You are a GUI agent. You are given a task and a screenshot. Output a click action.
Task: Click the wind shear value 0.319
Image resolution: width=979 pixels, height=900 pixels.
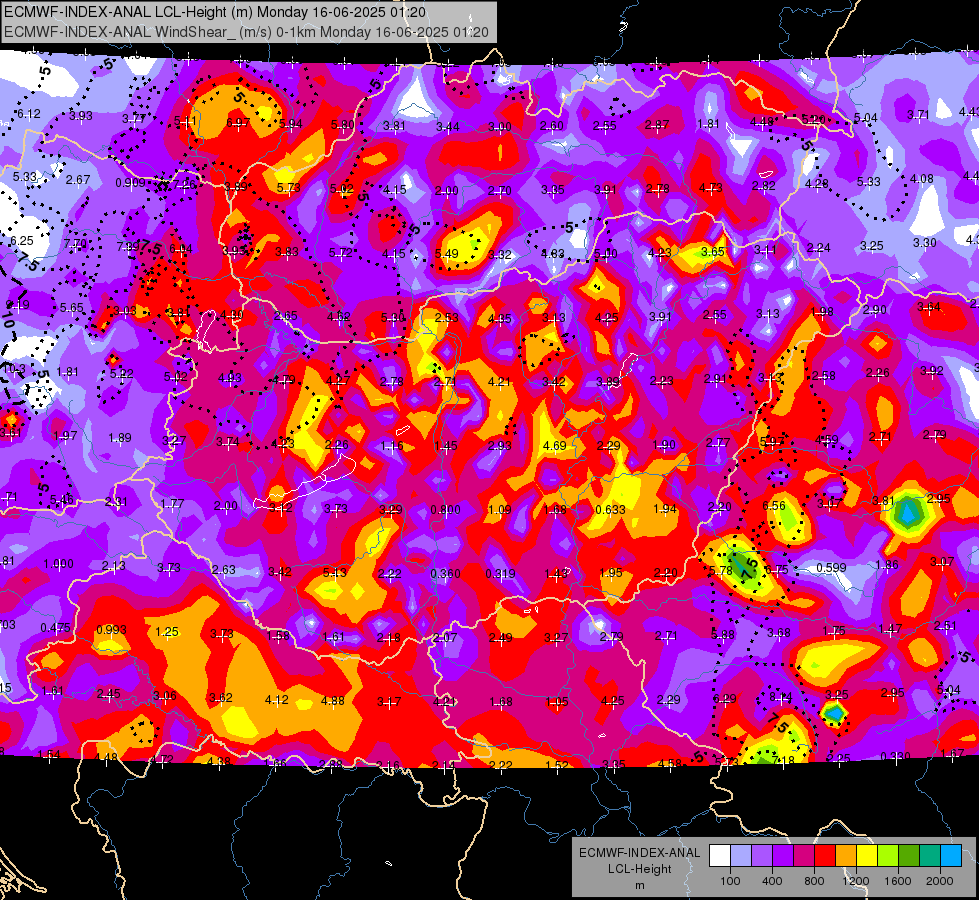click(500, 573)
